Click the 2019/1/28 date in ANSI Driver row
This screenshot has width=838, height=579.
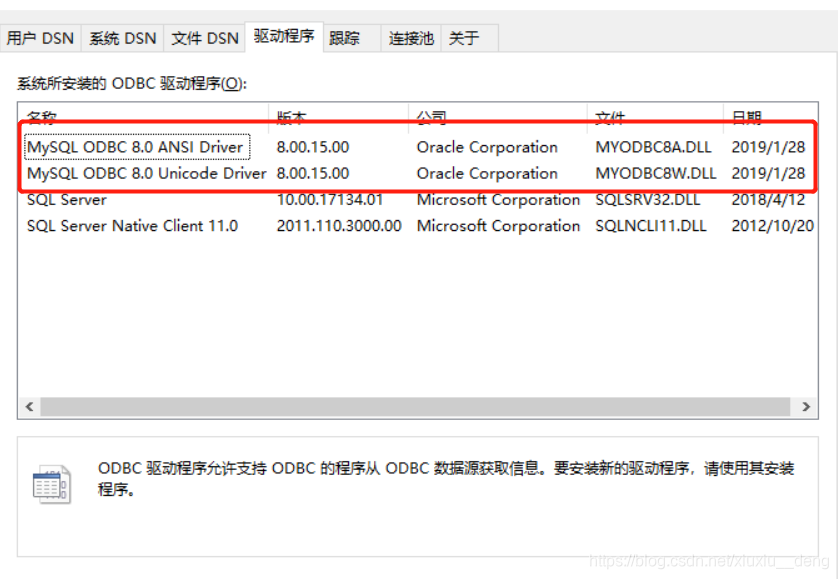(768, 147)
